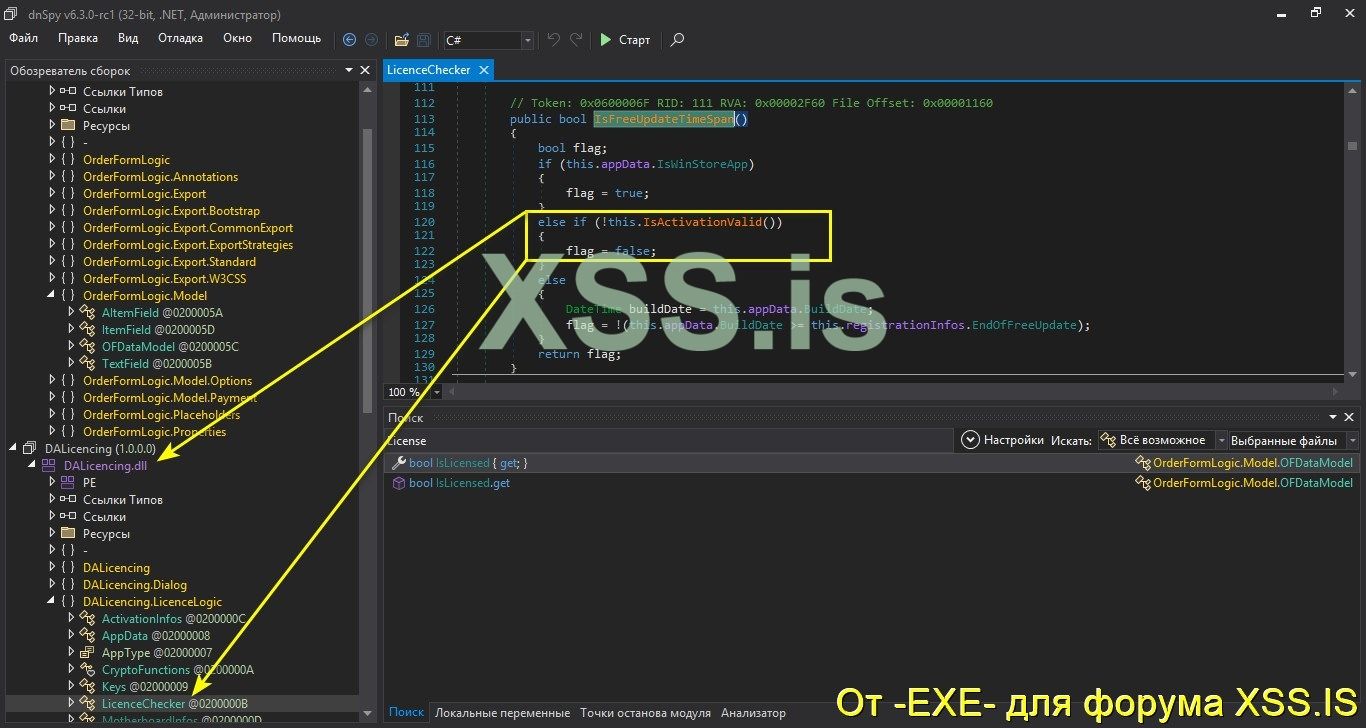Click the navigate back arrow in toolbar
This screenshot has height=728, width=1366.
pos(349,40)
